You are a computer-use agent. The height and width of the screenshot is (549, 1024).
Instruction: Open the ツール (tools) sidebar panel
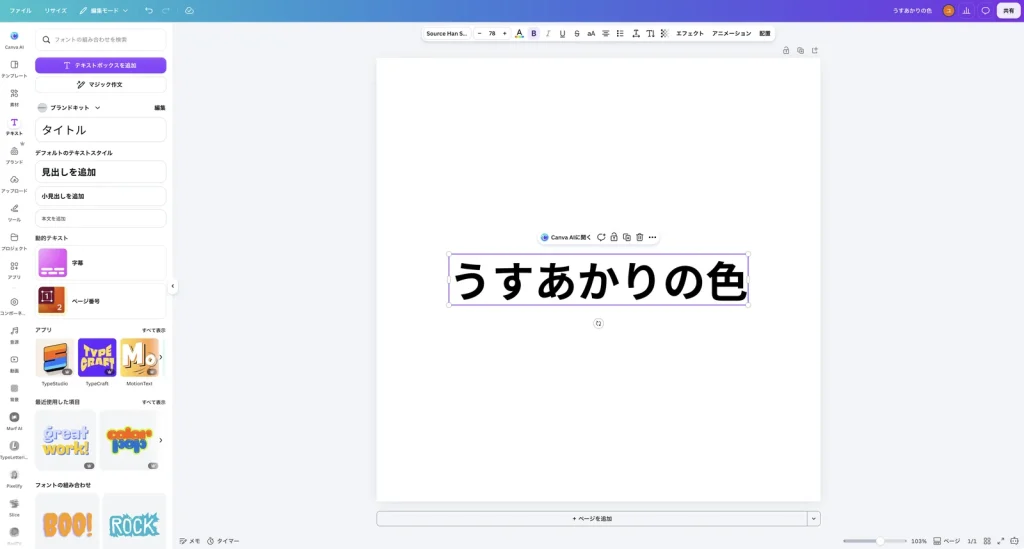click(14, 212)
